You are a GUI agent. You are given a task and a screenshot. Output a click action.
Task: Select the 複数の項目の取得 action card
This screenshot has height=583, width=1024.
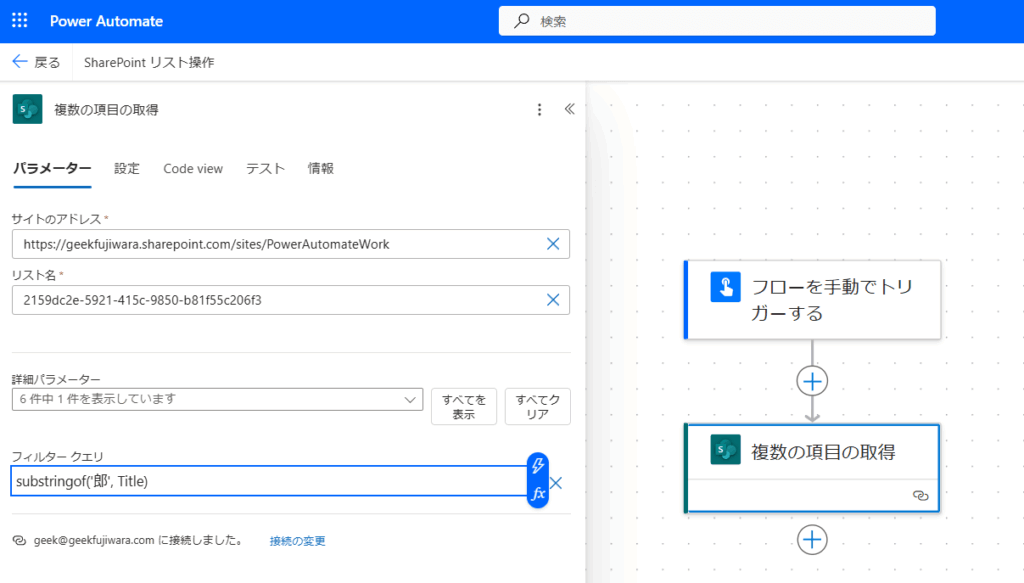click(x=812, y=468)
